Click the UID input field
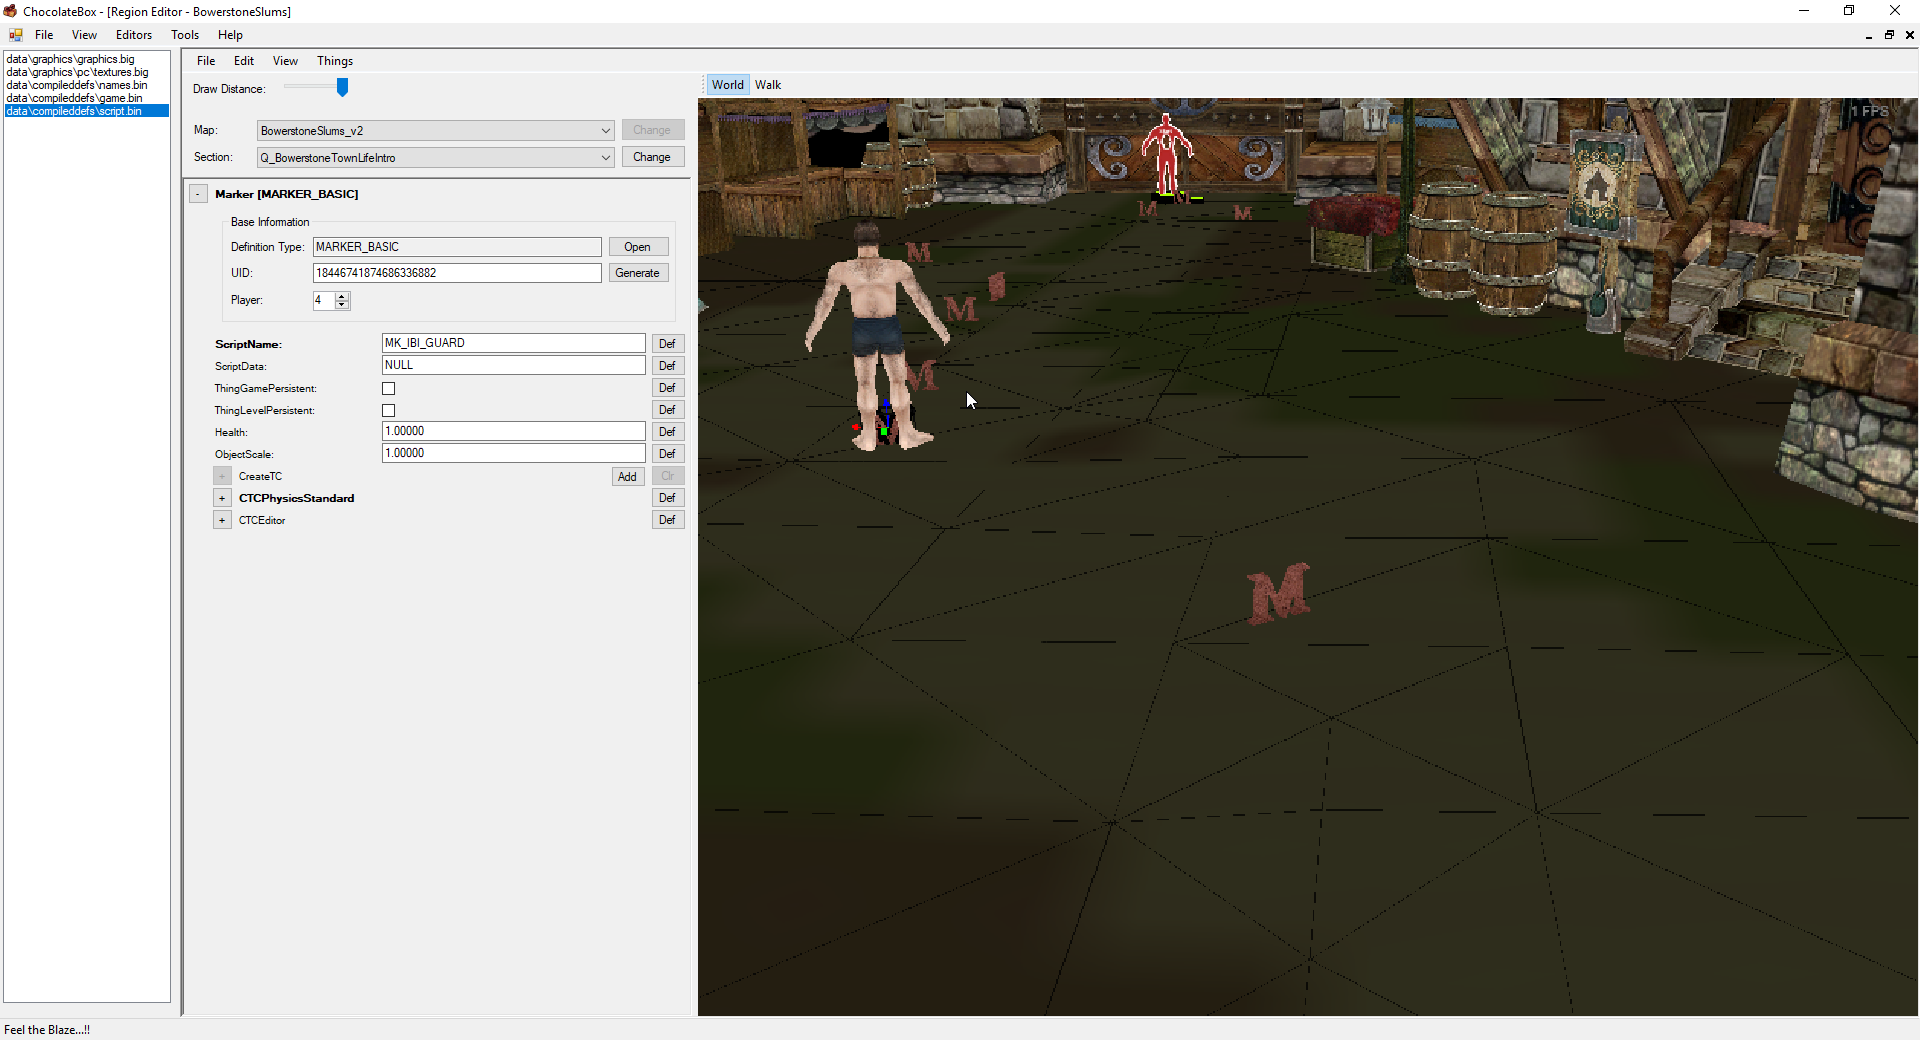This screenshot has height=1040, width=1920. click(457, 273)
